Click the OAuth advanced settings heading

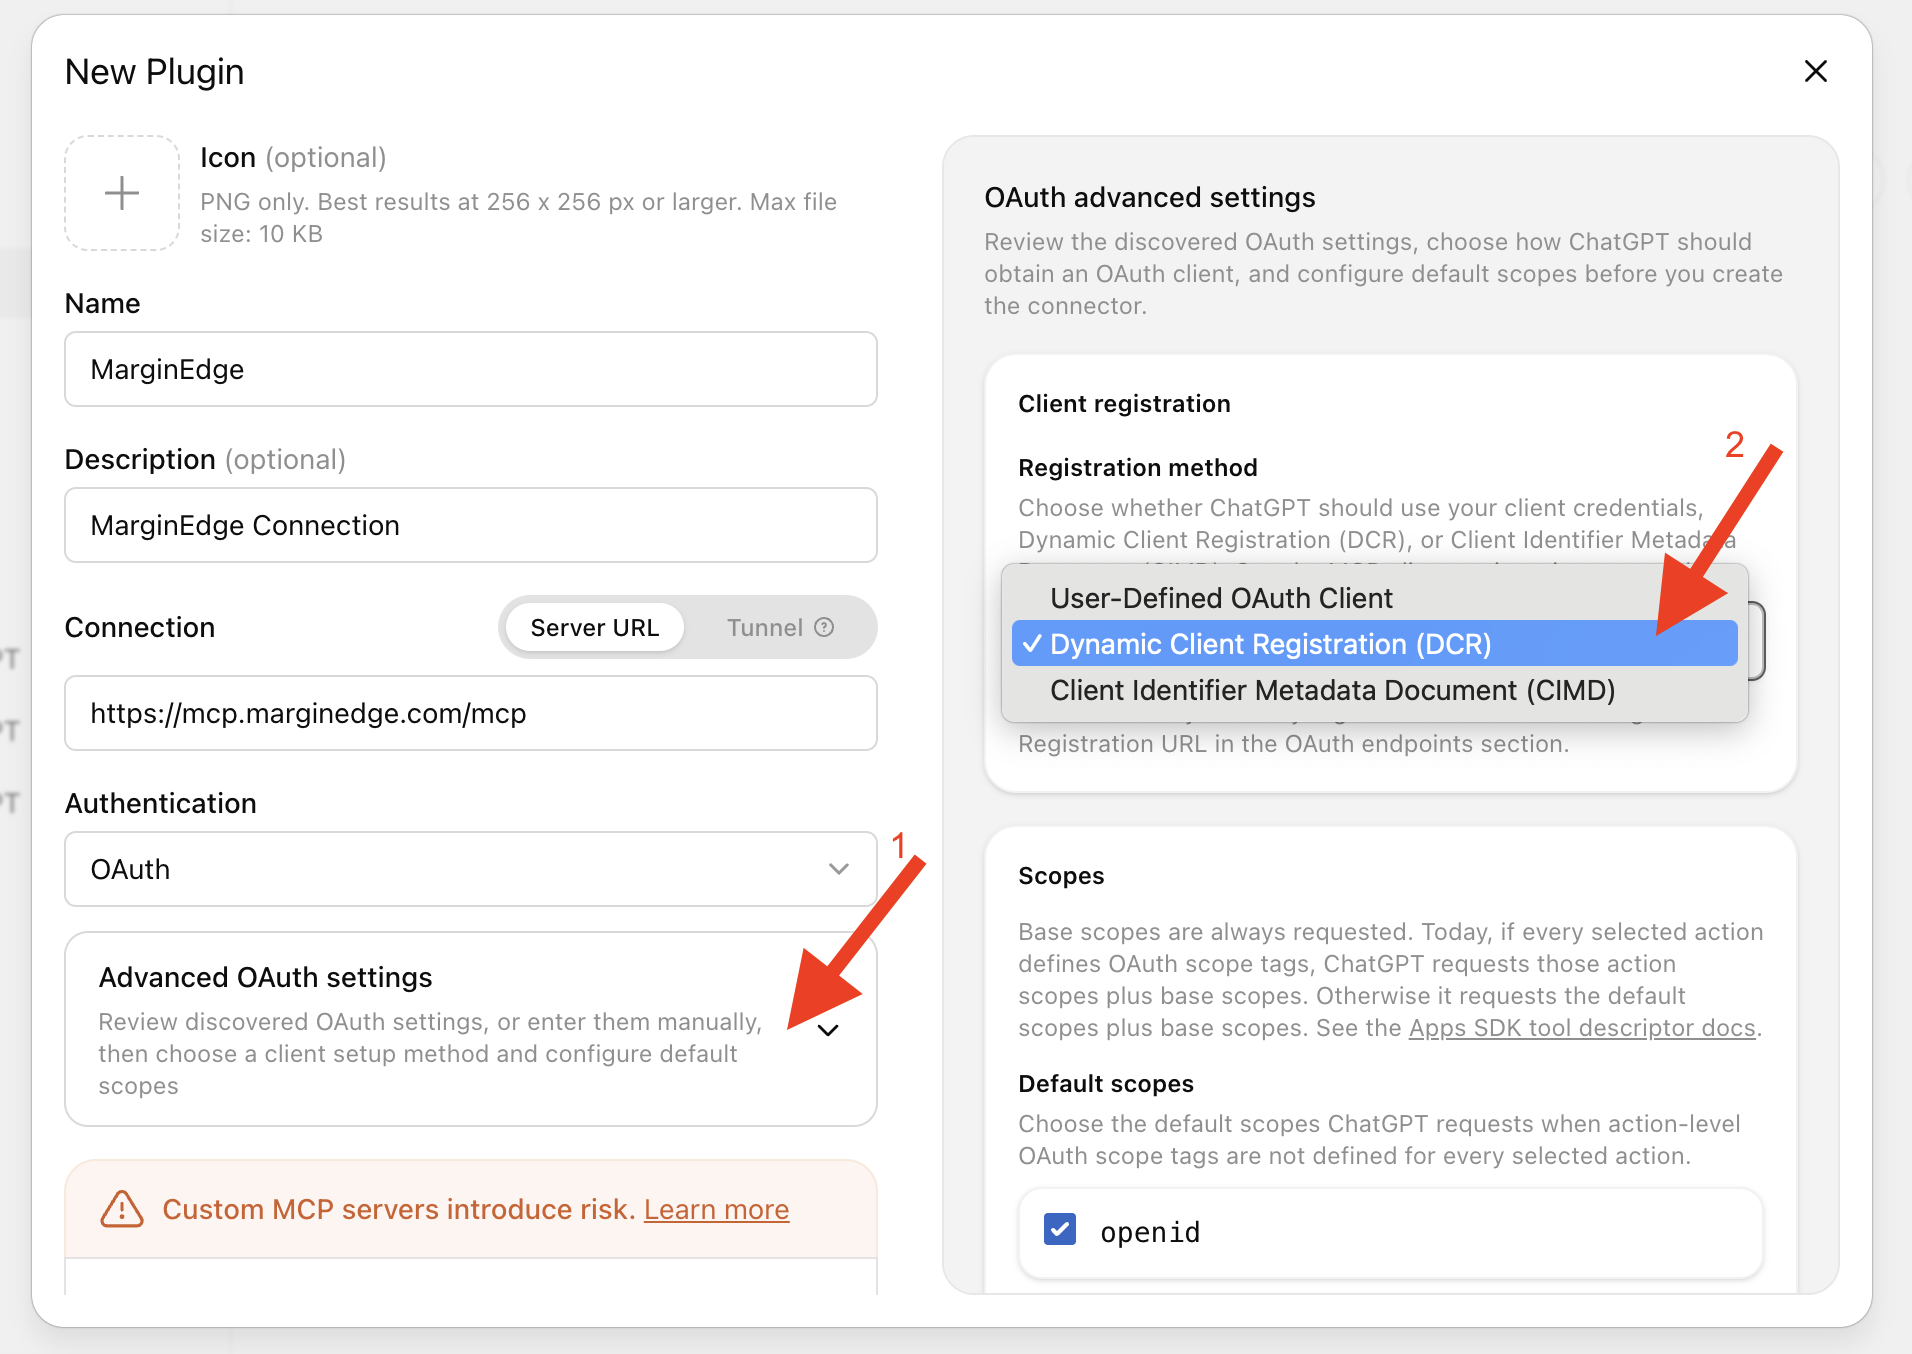tap(1150, 197)
